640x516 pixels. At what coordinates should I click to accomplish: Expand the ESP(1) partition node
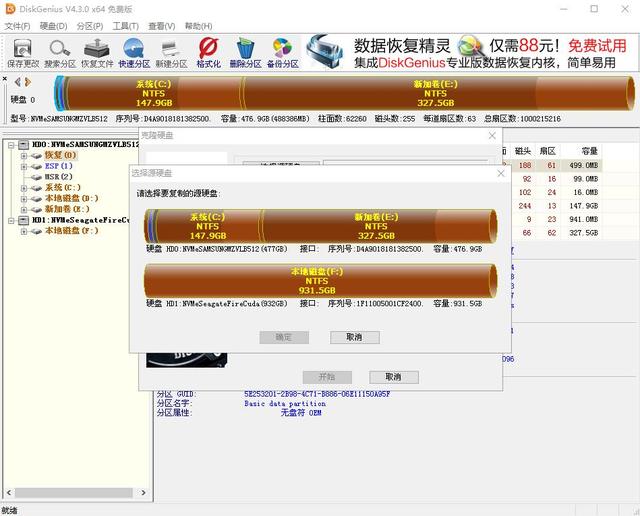(x=24, y=166)
